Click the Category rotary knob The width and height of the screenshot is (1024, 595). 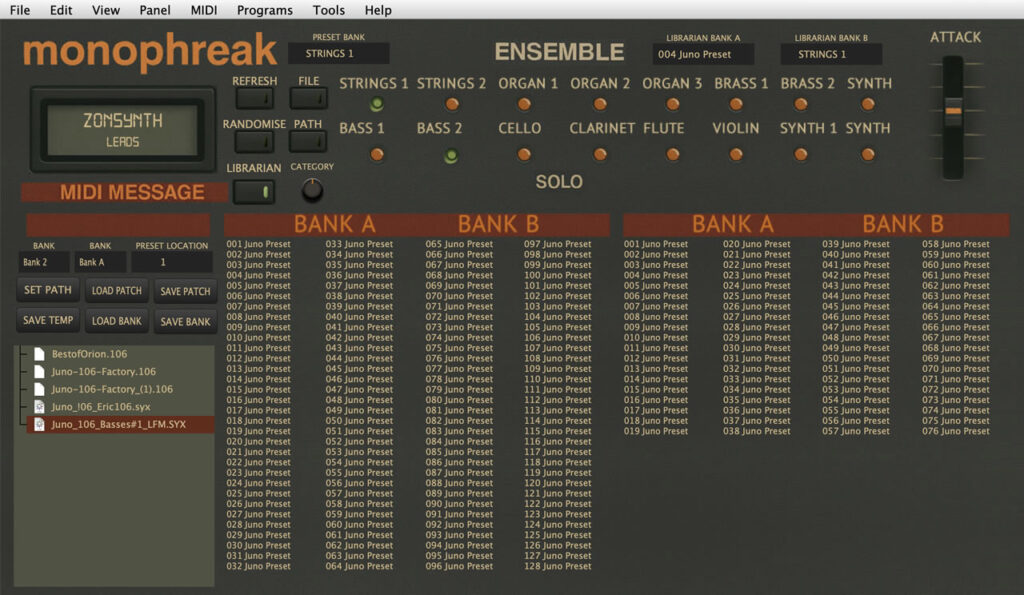313,188
